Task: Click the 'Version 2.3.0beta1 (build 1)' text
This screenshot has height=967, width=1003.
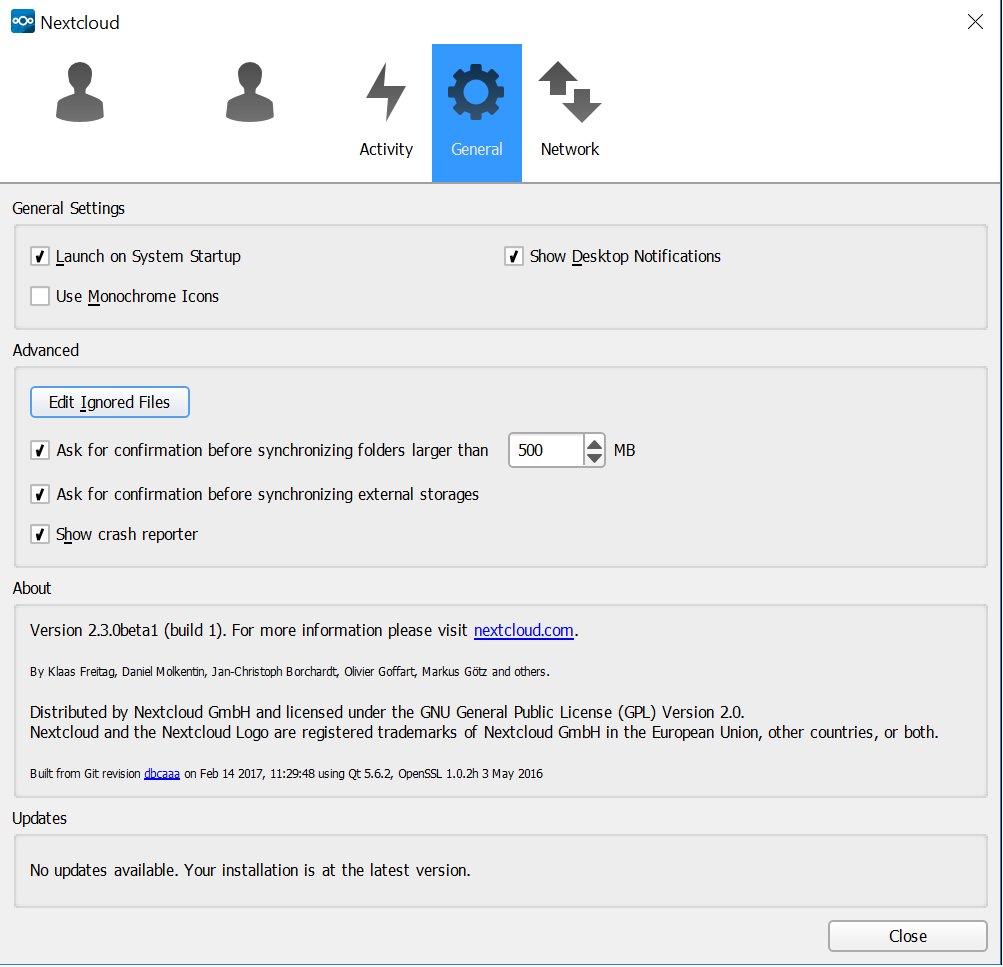Action: pos(128,631)
